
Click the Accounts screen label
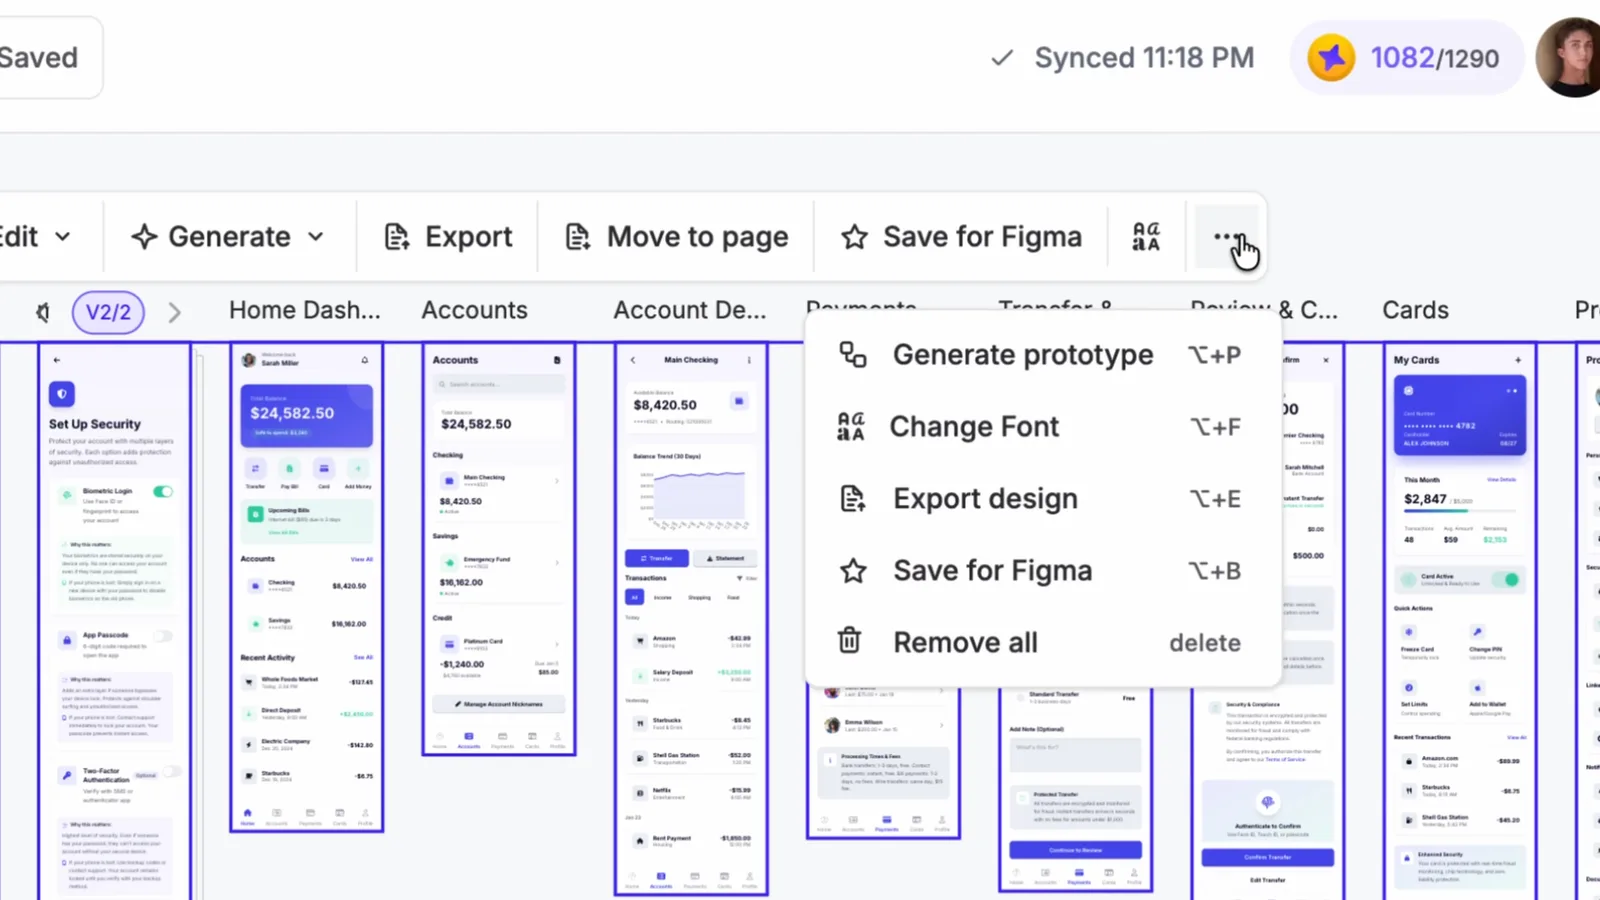tap(474, 310)
